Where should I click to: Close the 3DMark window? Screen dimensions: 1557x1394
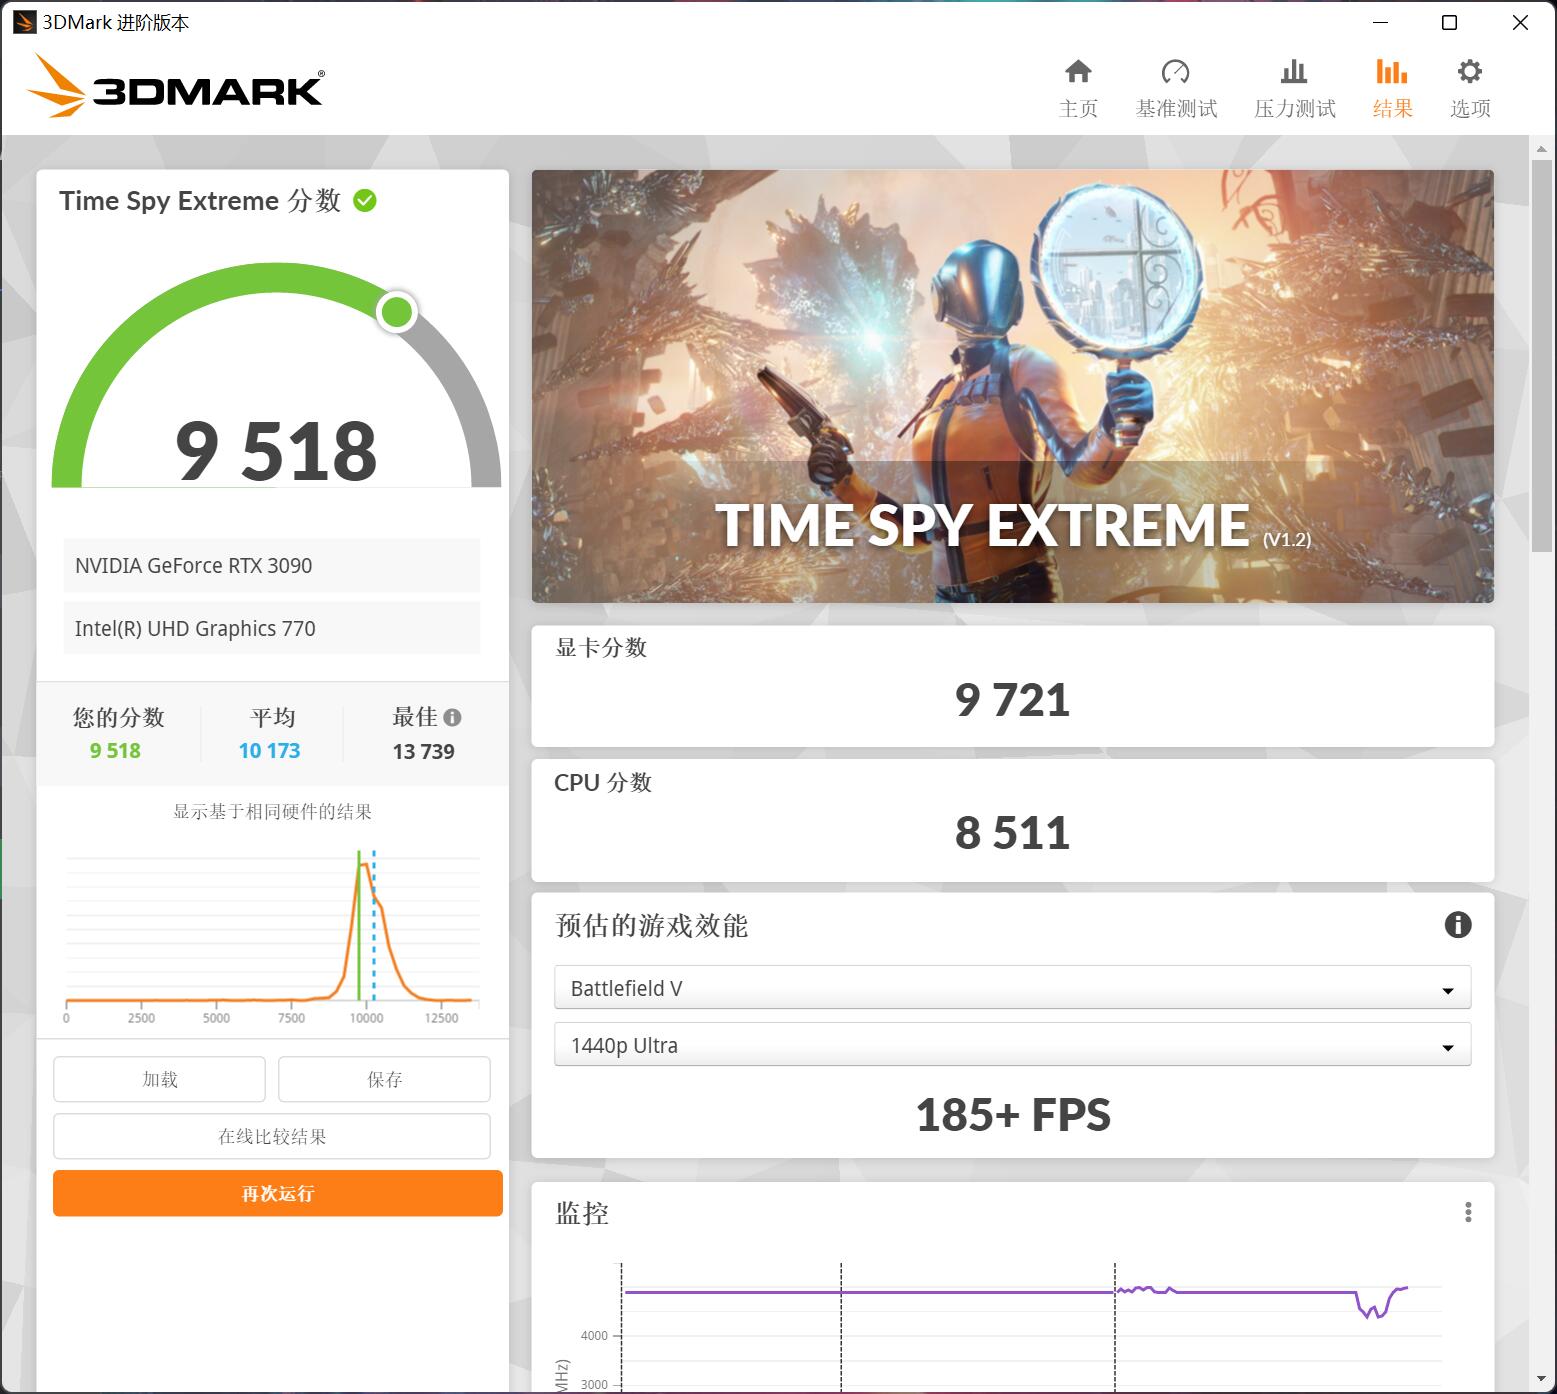coord(1520,22)
